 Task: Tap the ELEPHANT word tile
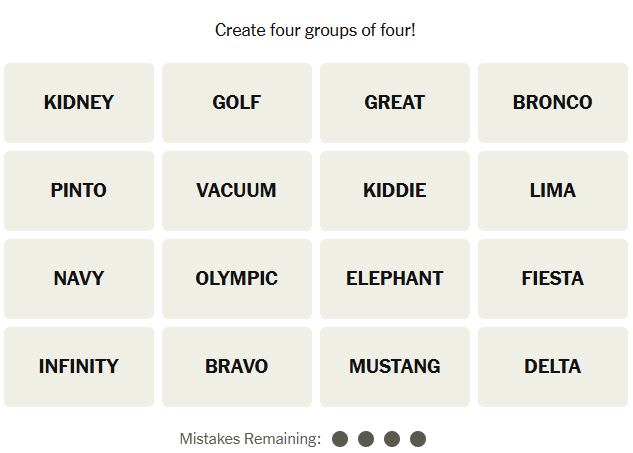[395, 278]
